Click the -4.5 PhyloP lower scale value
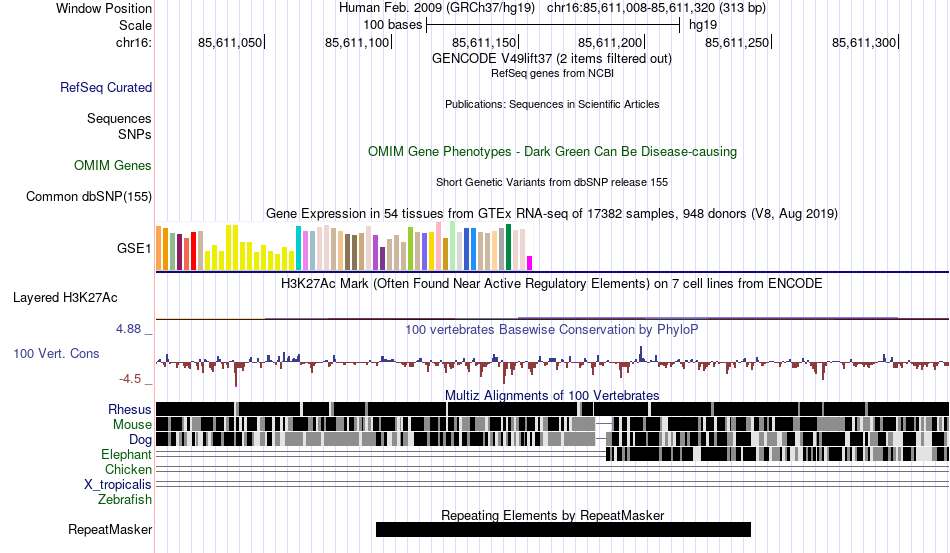This screenshot has height=553, width=950. pyautogui.click(x=130, y=379)
